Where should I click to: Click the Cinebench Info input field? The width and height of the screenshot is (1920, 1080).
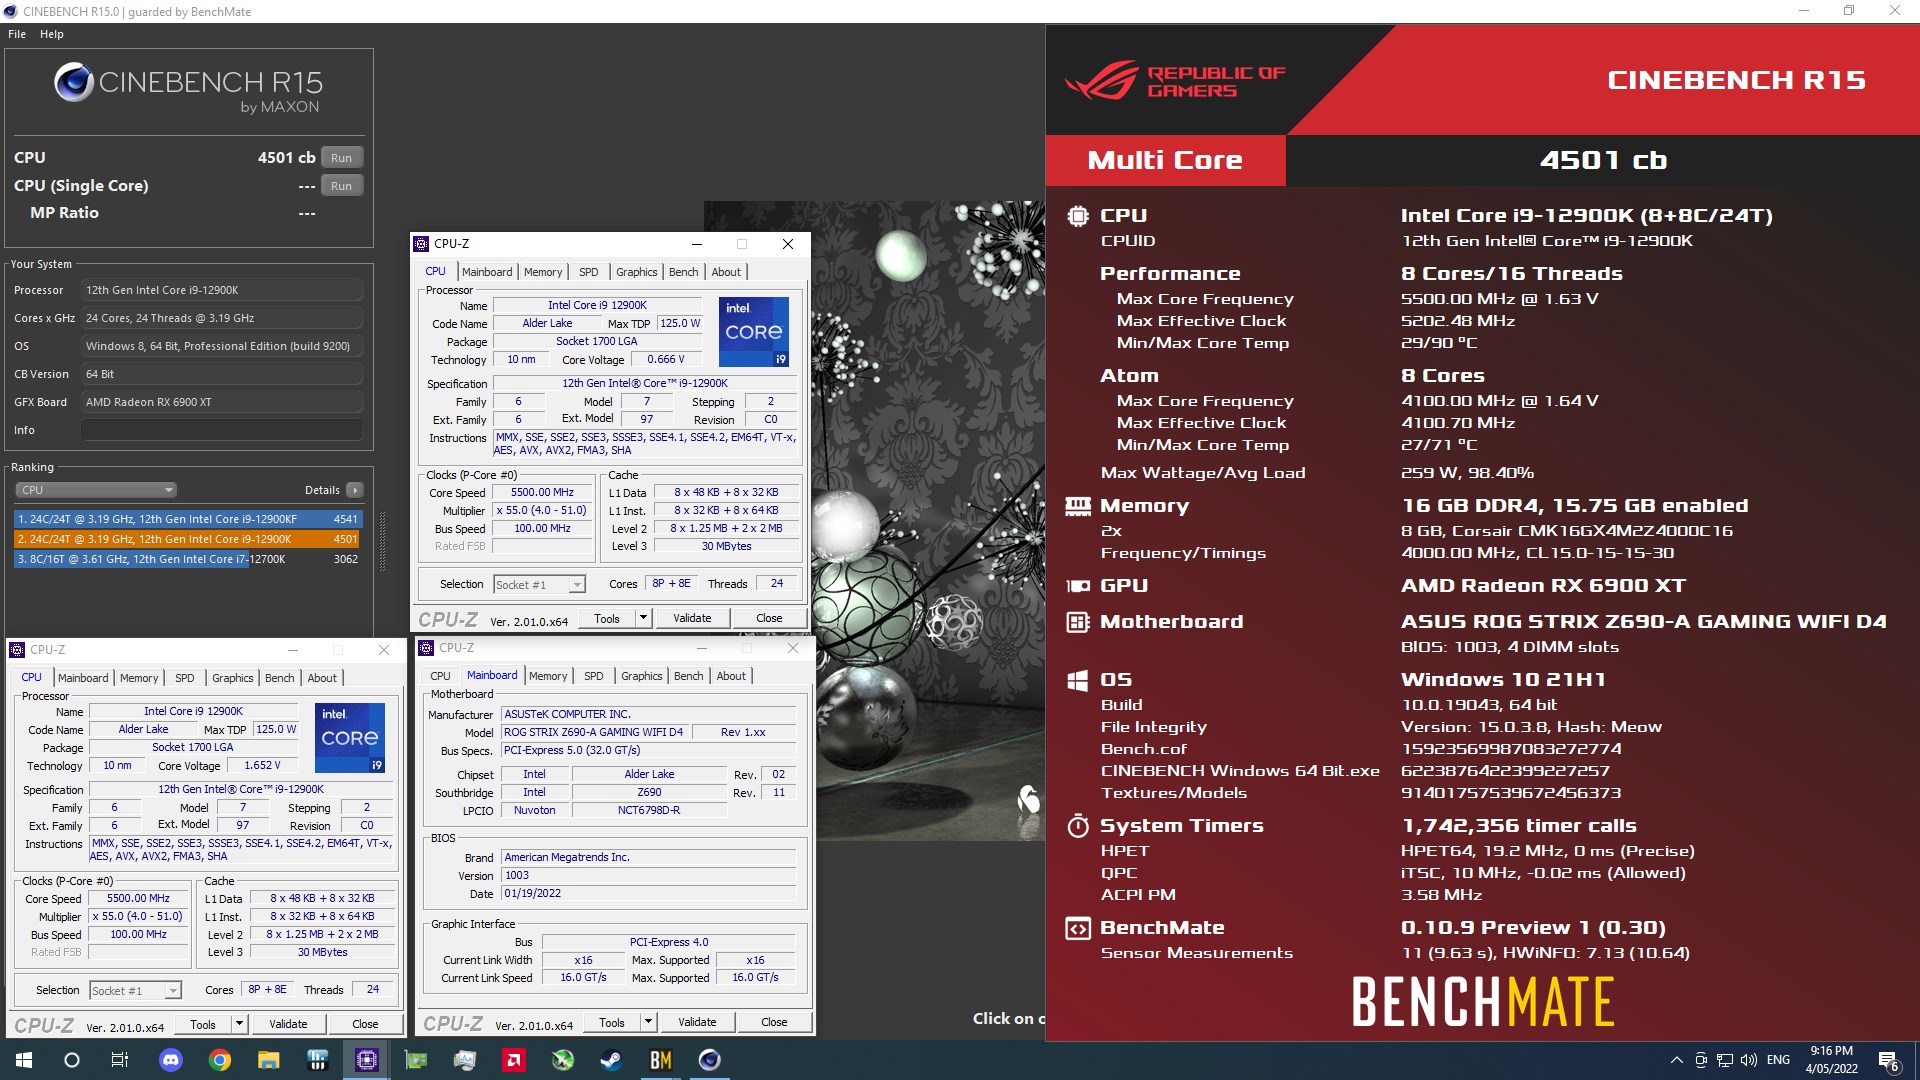click(x=222, y=430)
